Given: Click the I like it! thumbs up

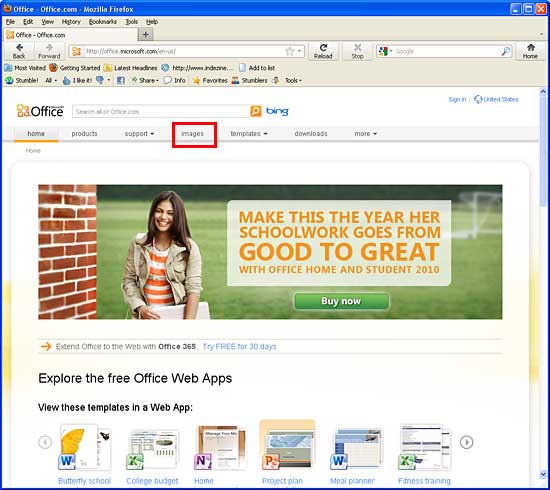Looking at the screenshot, I should [78, 80].
